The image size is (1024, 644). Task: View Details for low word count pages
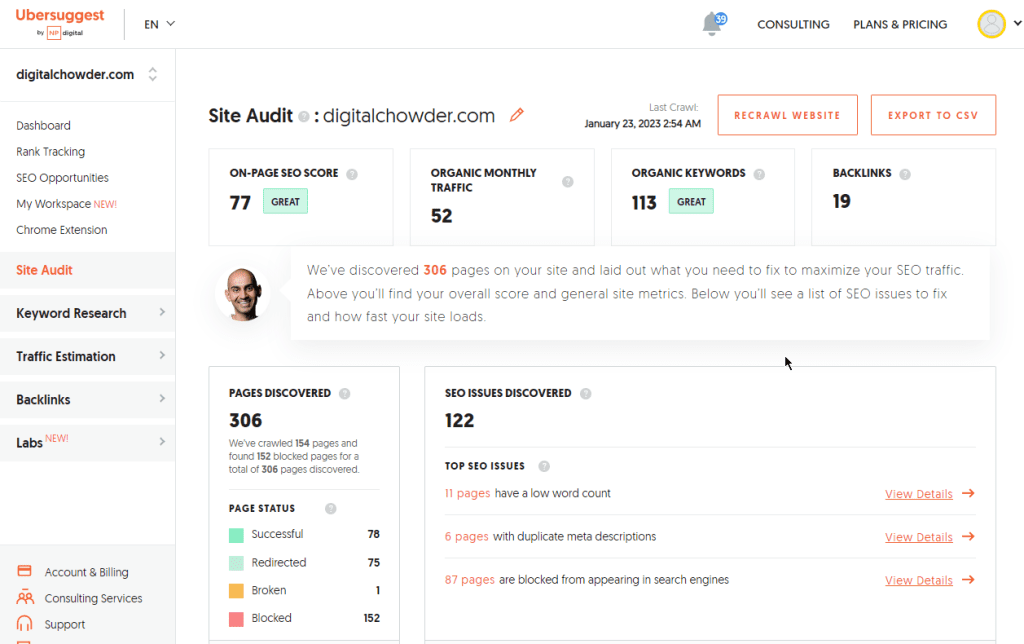tap(918, 494)
